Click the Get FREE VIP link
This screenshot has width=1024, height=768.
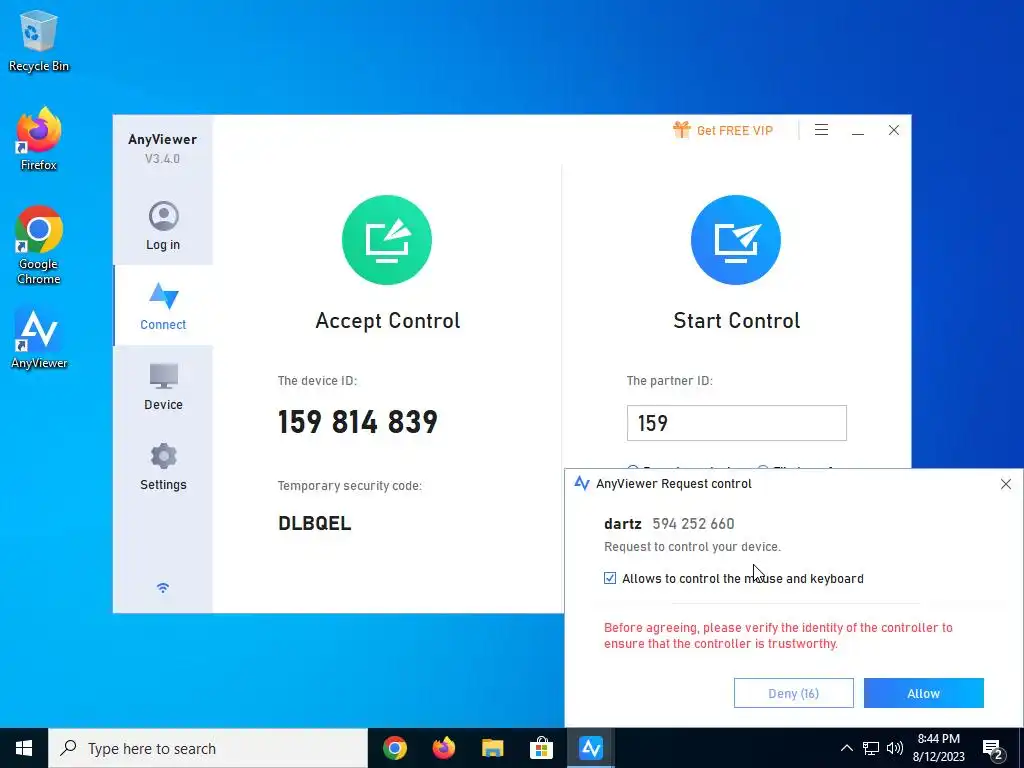tap(735, 131)
